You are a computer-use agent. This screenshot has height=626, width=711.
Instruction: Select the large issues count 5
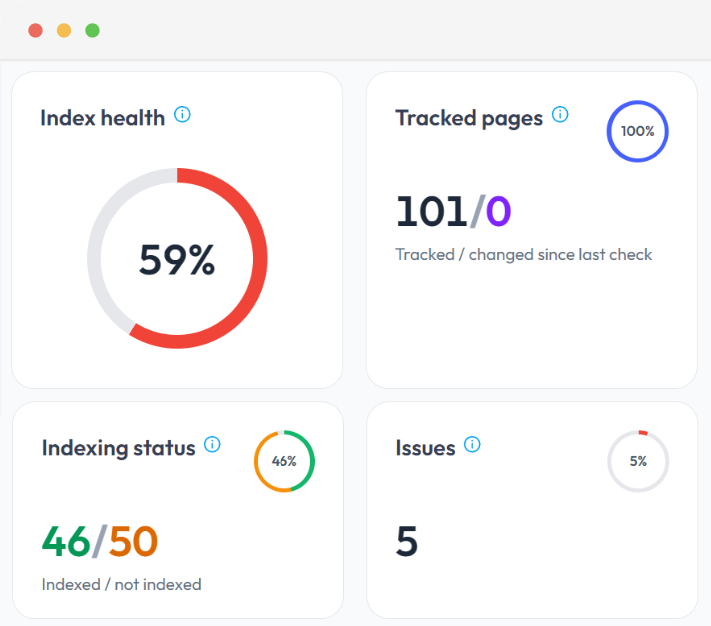tap(407, 541)
